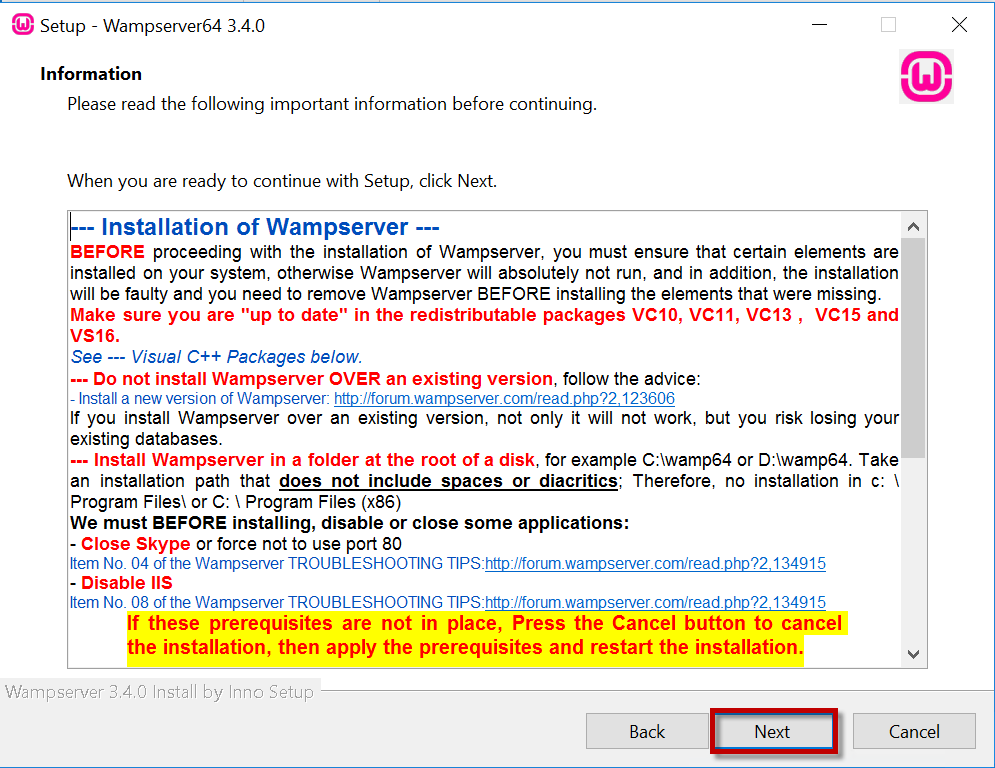Open the Item No. 04 troubleshooting tips link
The width and height of the screenshot is (995, 768).
click(655, 563)
